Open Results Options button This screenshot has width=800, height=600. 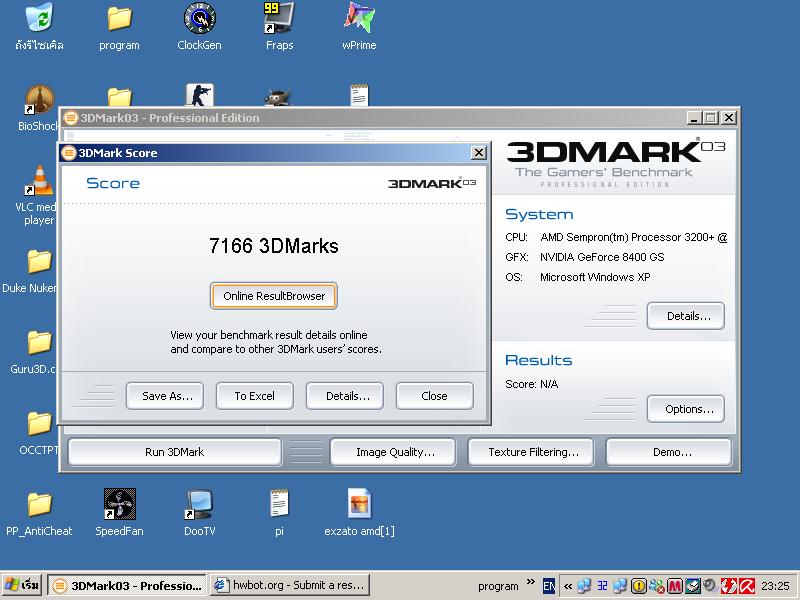pyautogui.click(x=686, y=409)
